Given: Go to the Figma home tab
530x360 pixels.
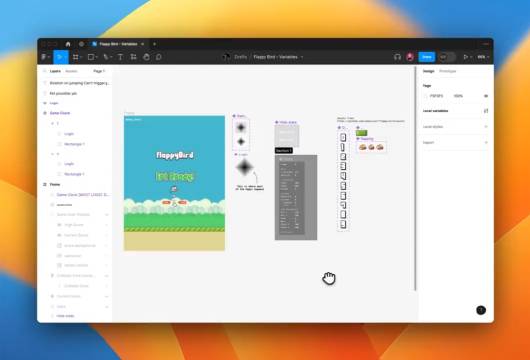Looking at the screenshot, I should click(x=68, y=44).
